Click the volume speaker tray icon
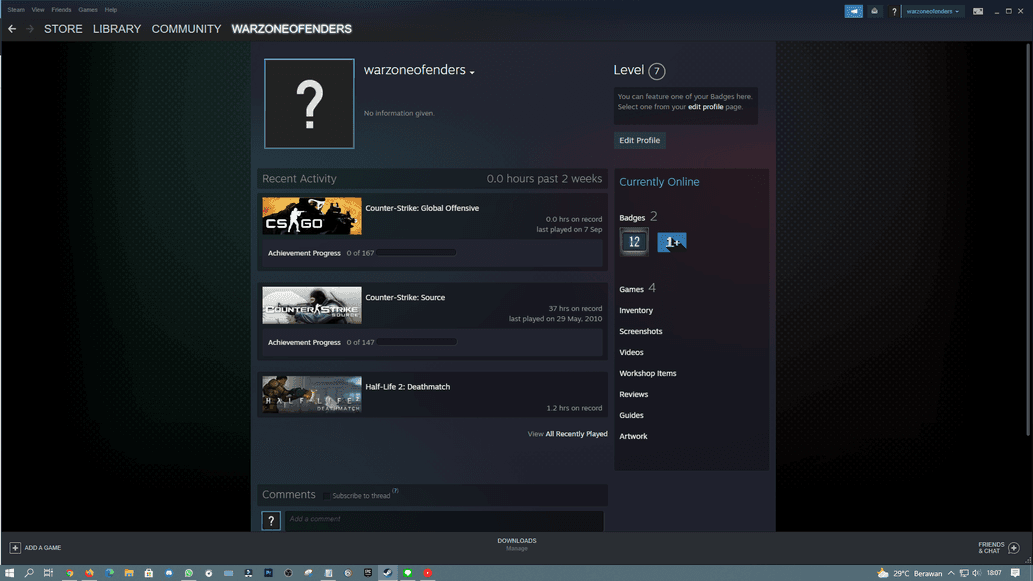 click(976, 573)
